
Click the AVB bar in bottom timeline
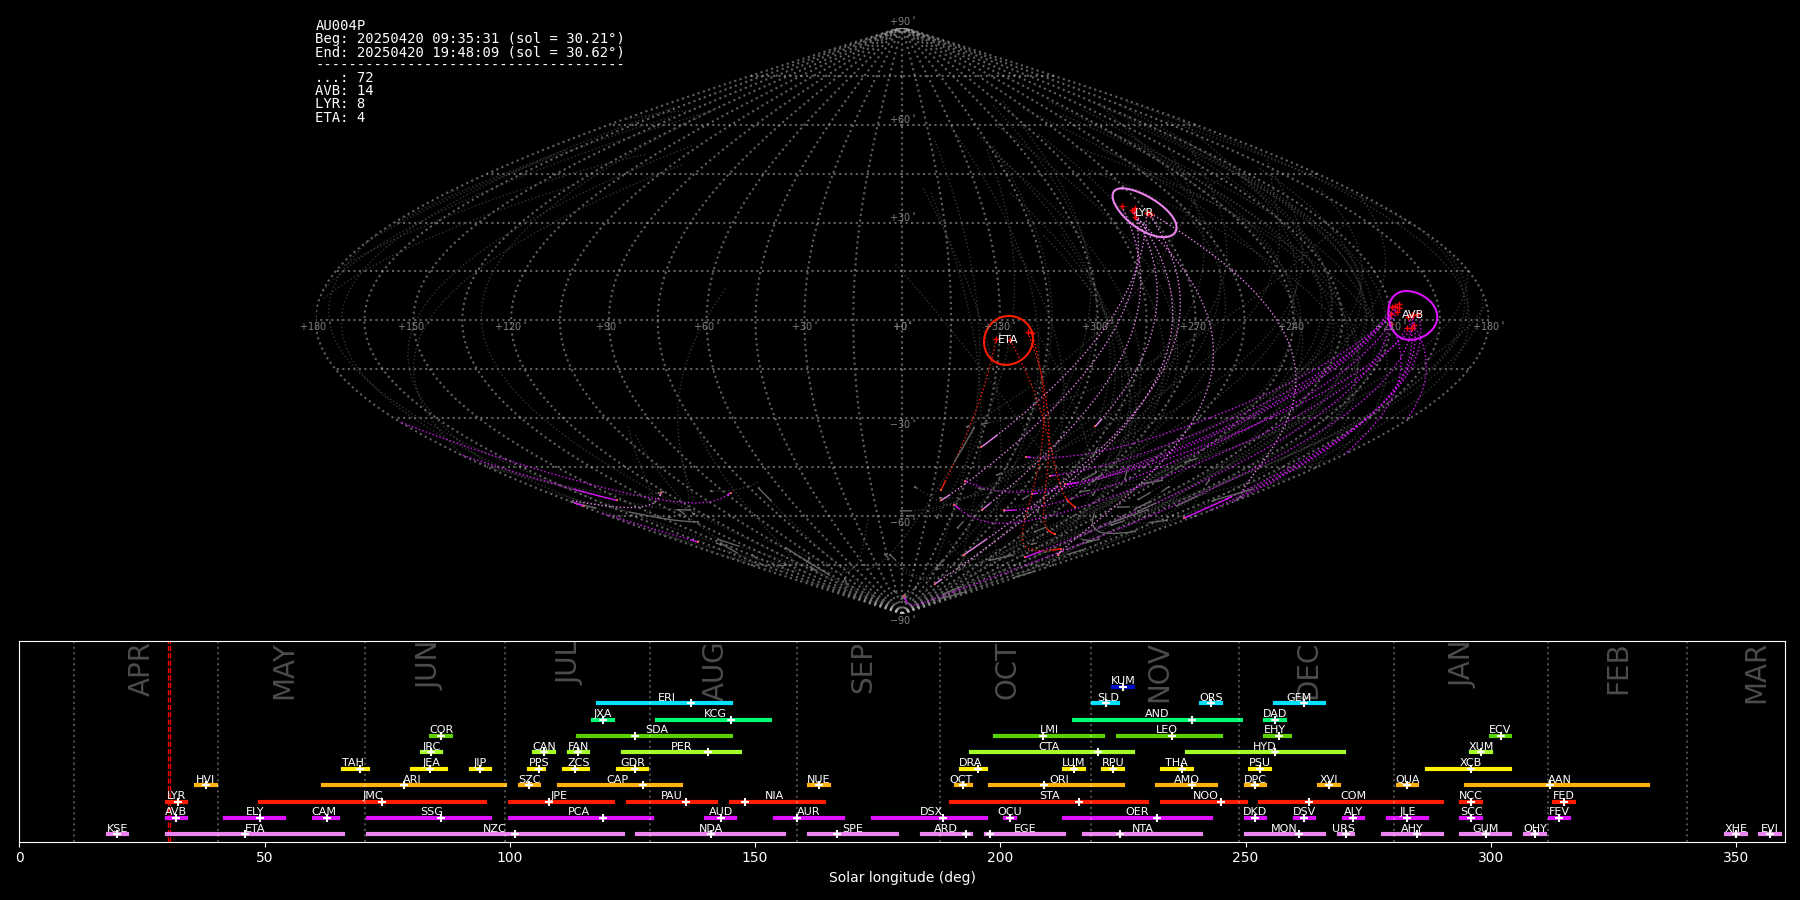[176, 818]
